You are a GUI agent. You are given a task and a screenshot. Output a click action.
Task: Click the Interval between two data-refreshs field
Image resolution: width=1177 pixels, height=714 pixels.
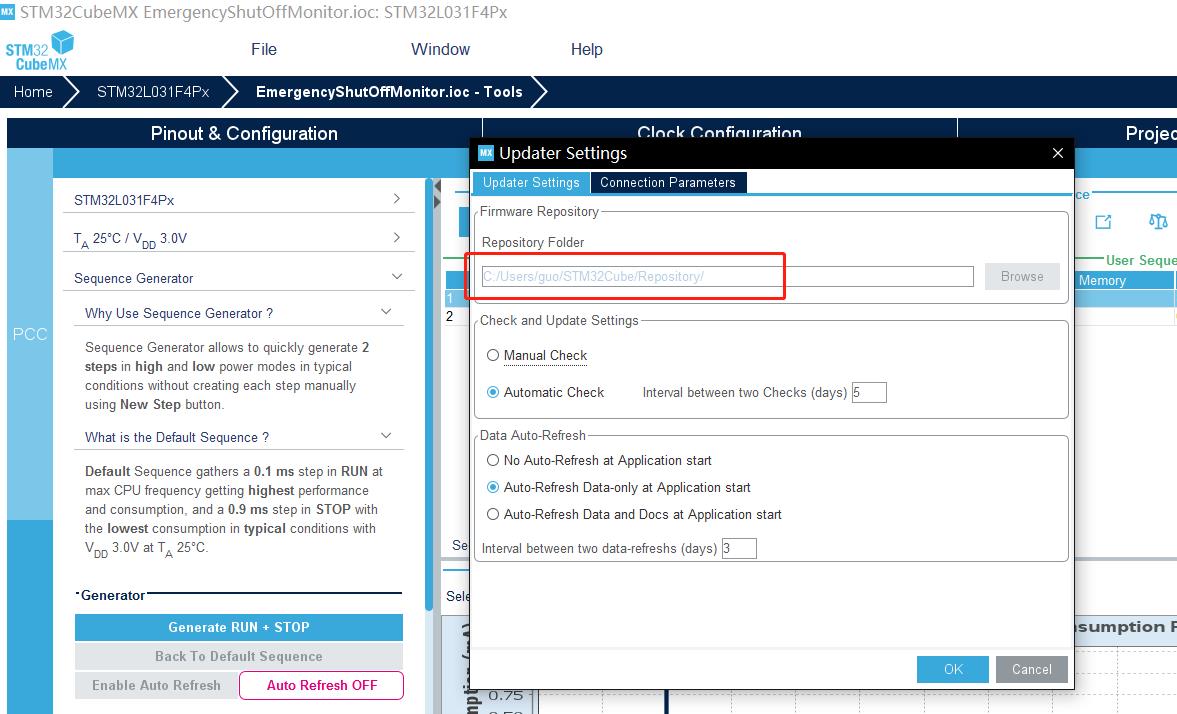pyautogui.click(x=739, y=548)
